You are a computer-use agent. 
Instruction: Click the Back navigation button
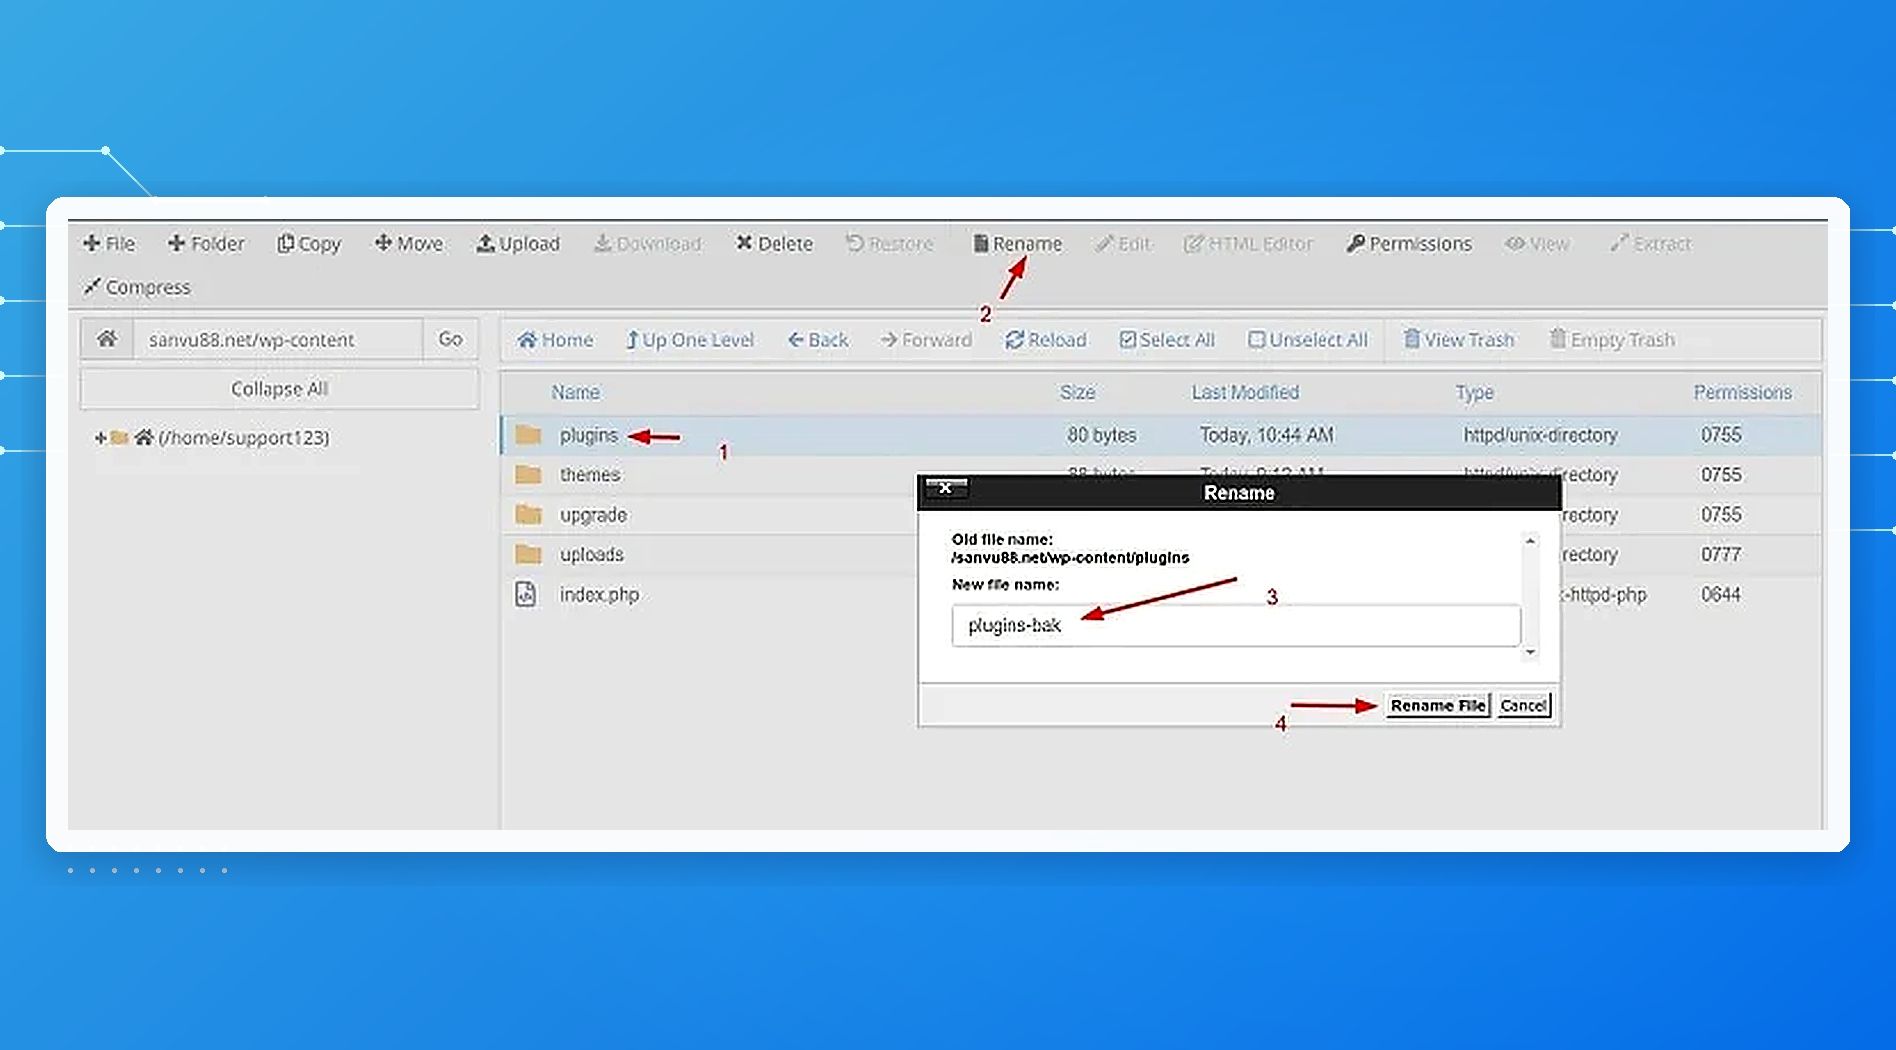818,340
